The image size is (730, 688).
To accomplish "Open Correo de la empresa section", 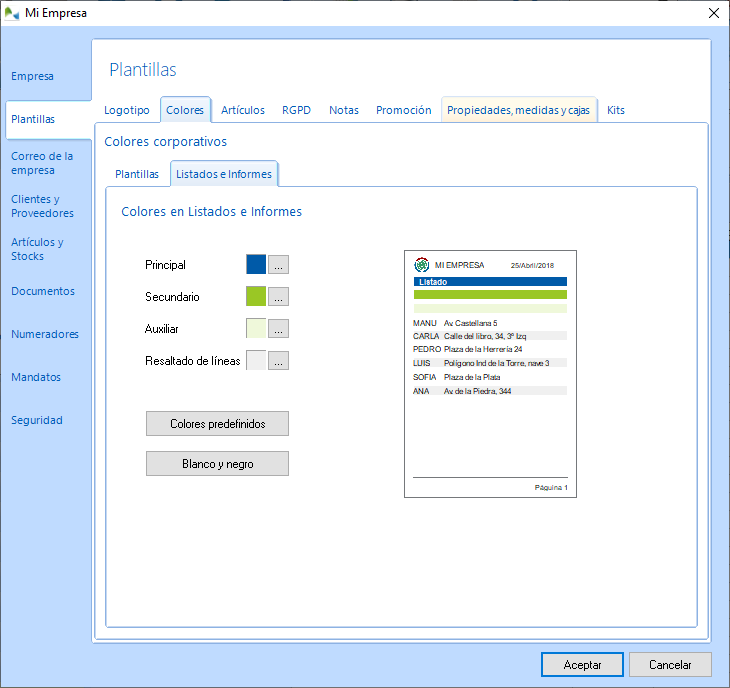I will [x=42, y=163].
